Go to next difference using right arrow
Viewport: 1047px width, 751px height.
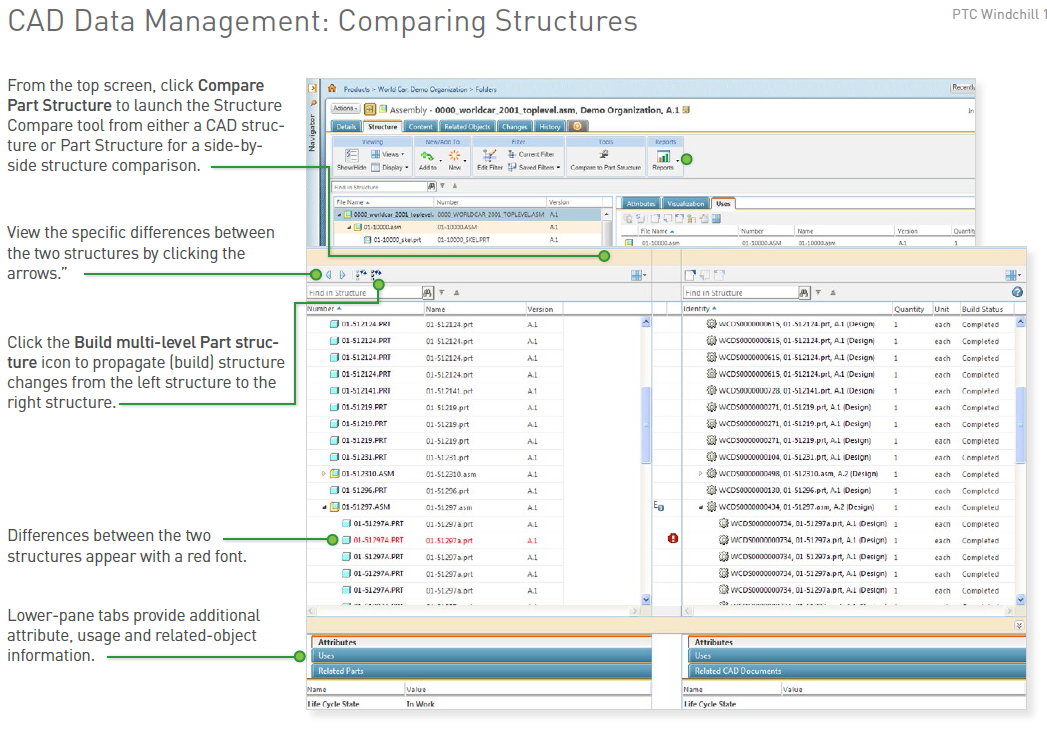pyautogui.click(x=342, y=274)
